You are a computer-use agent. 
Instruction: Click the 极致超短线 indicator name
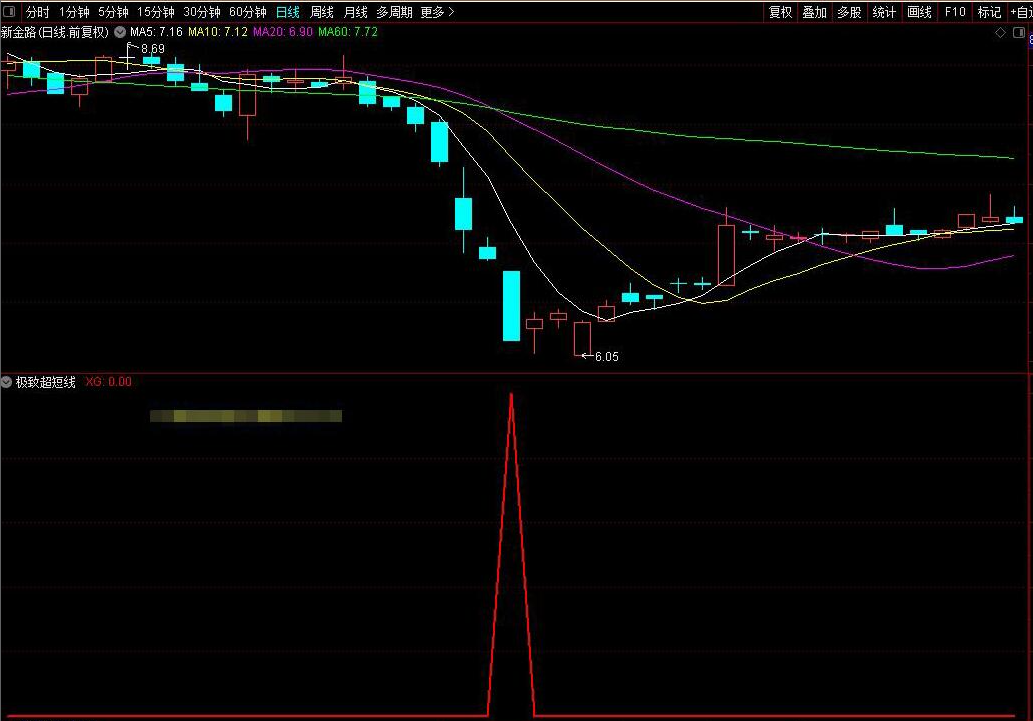45,382
